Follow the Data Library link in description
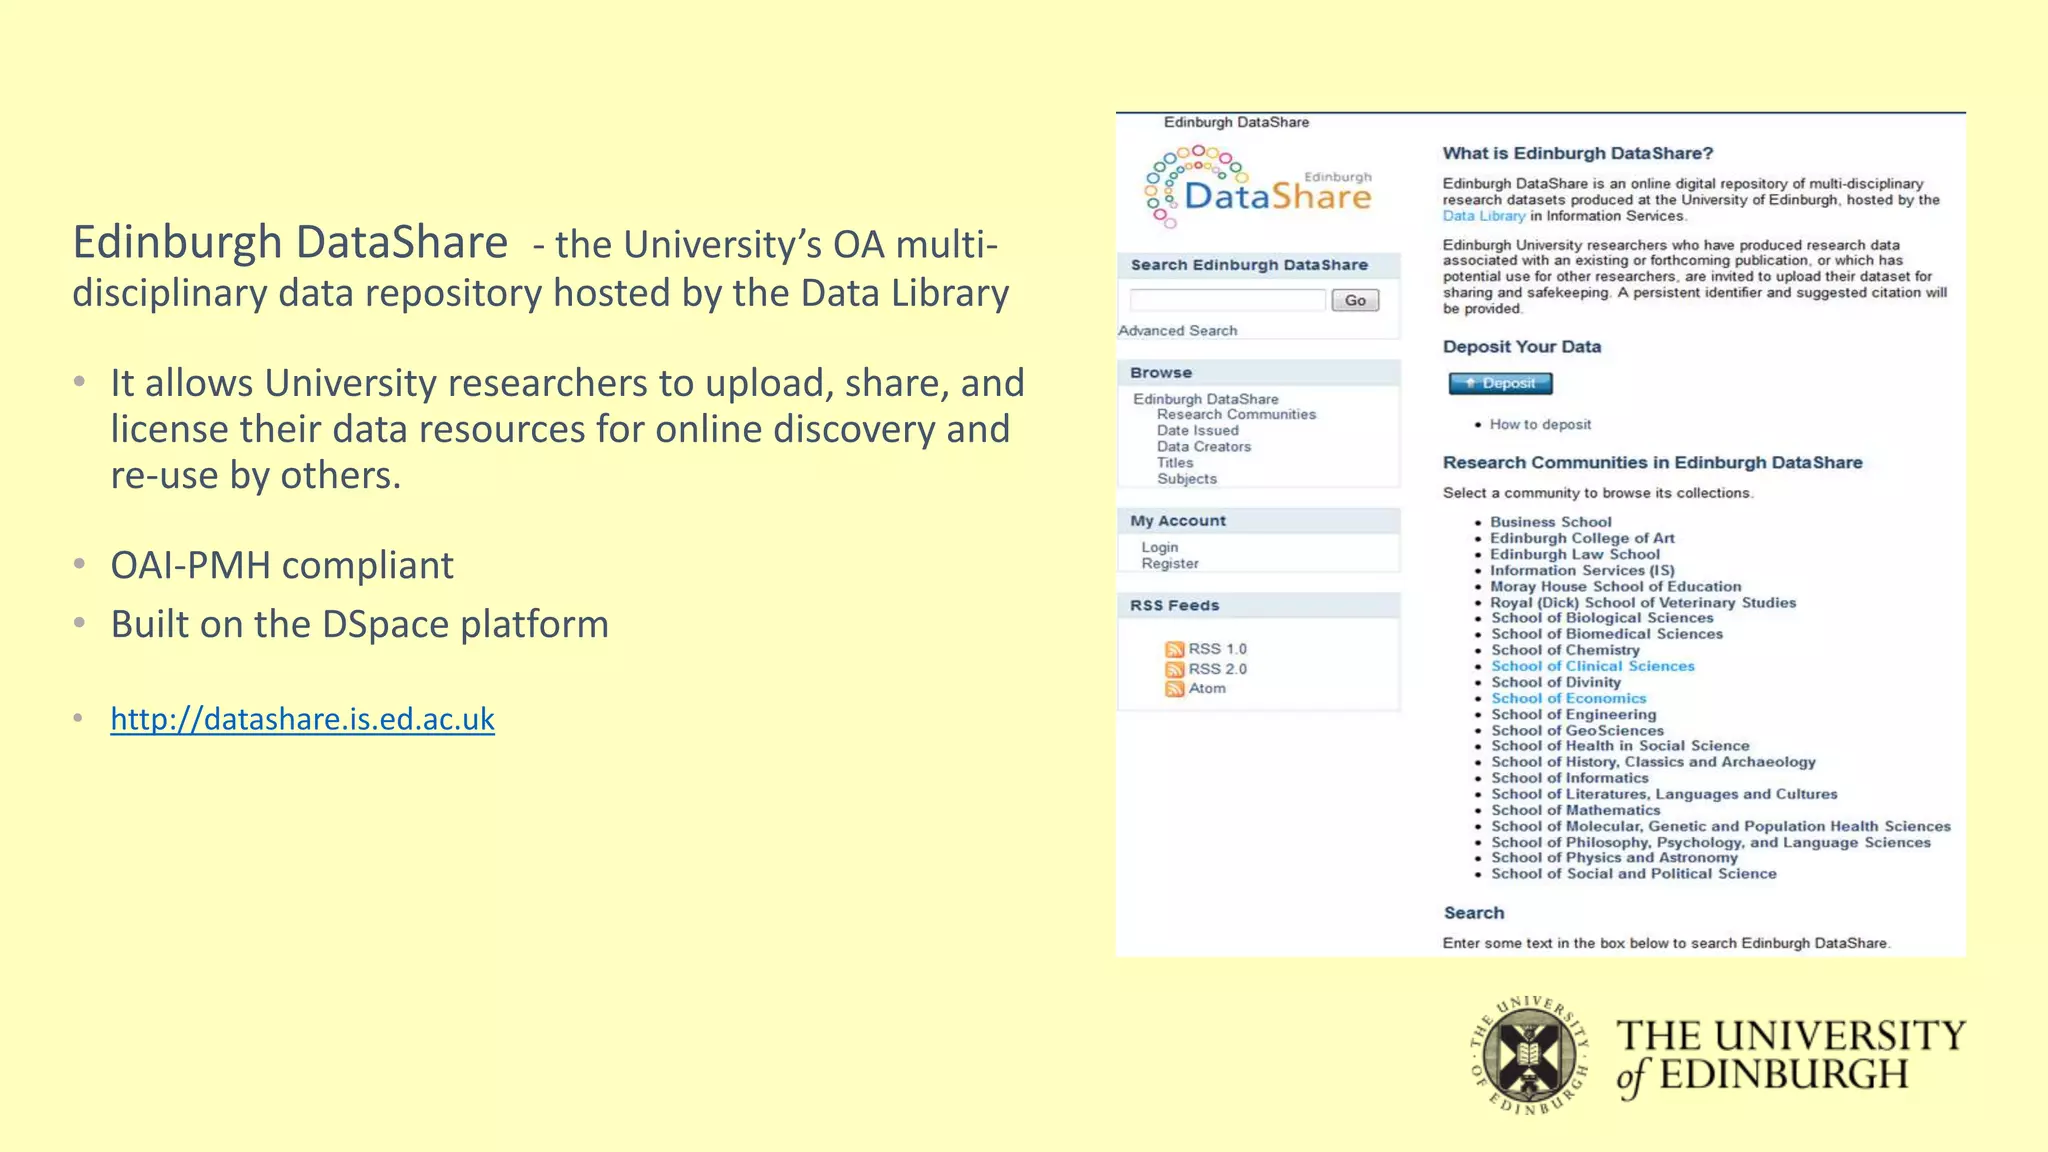 1484,216
